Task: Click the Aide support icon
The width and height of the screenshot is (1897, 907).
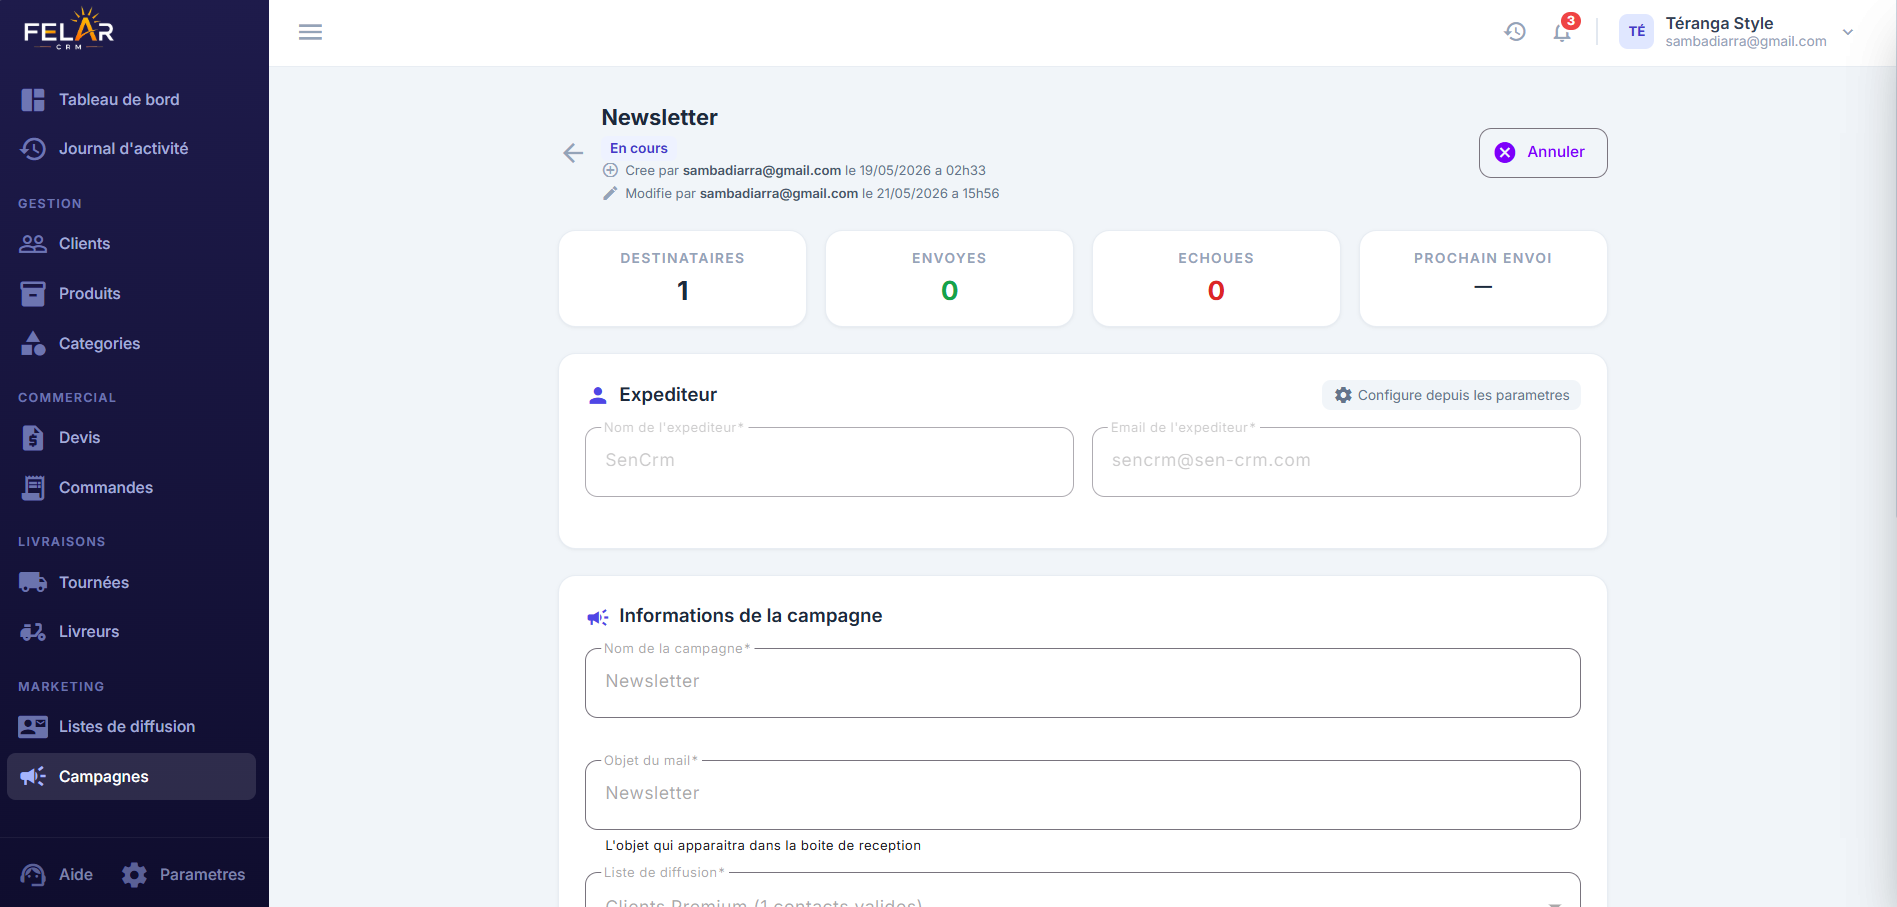Action: (33, 875)
